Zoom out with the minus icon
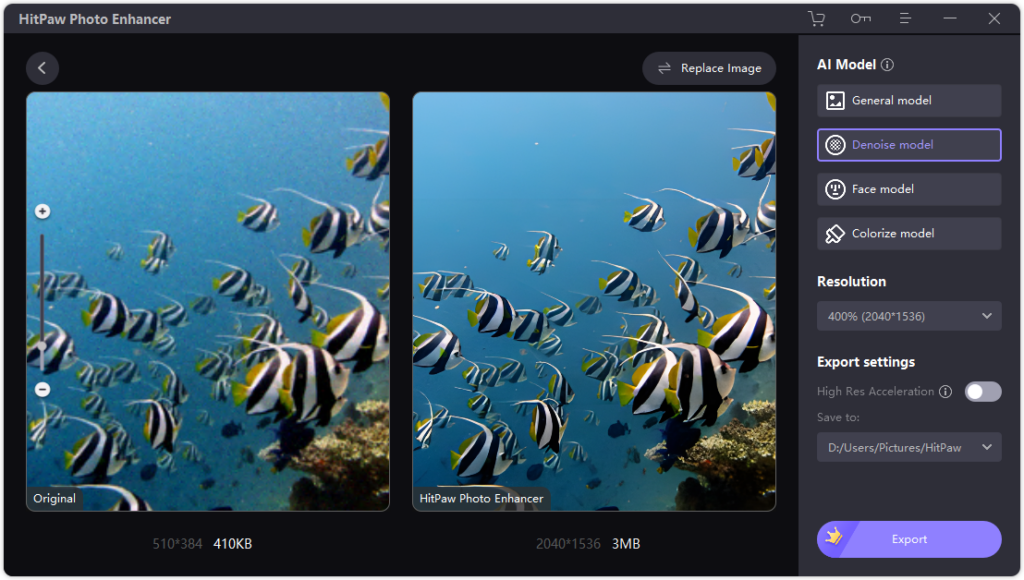1024x580 pixels. (x=42, y=390)
